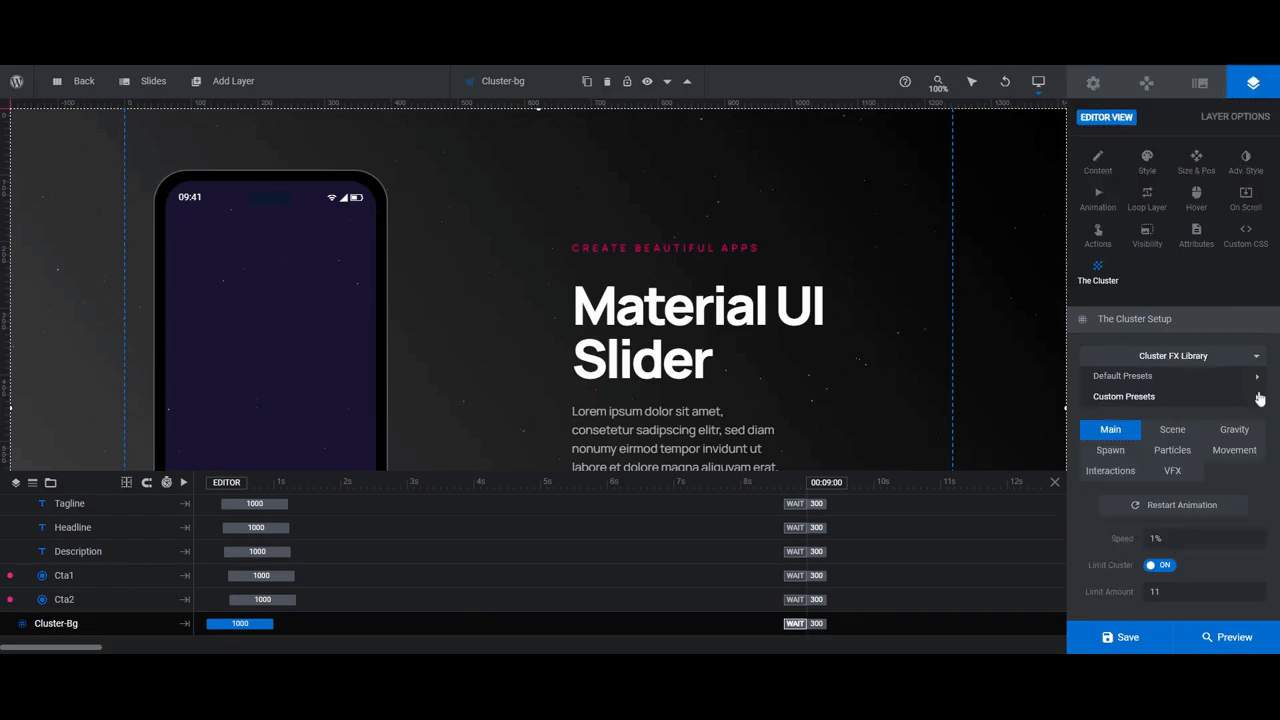Click the Preview button
Screen dimensions: 1280x720
(1226, 637)
